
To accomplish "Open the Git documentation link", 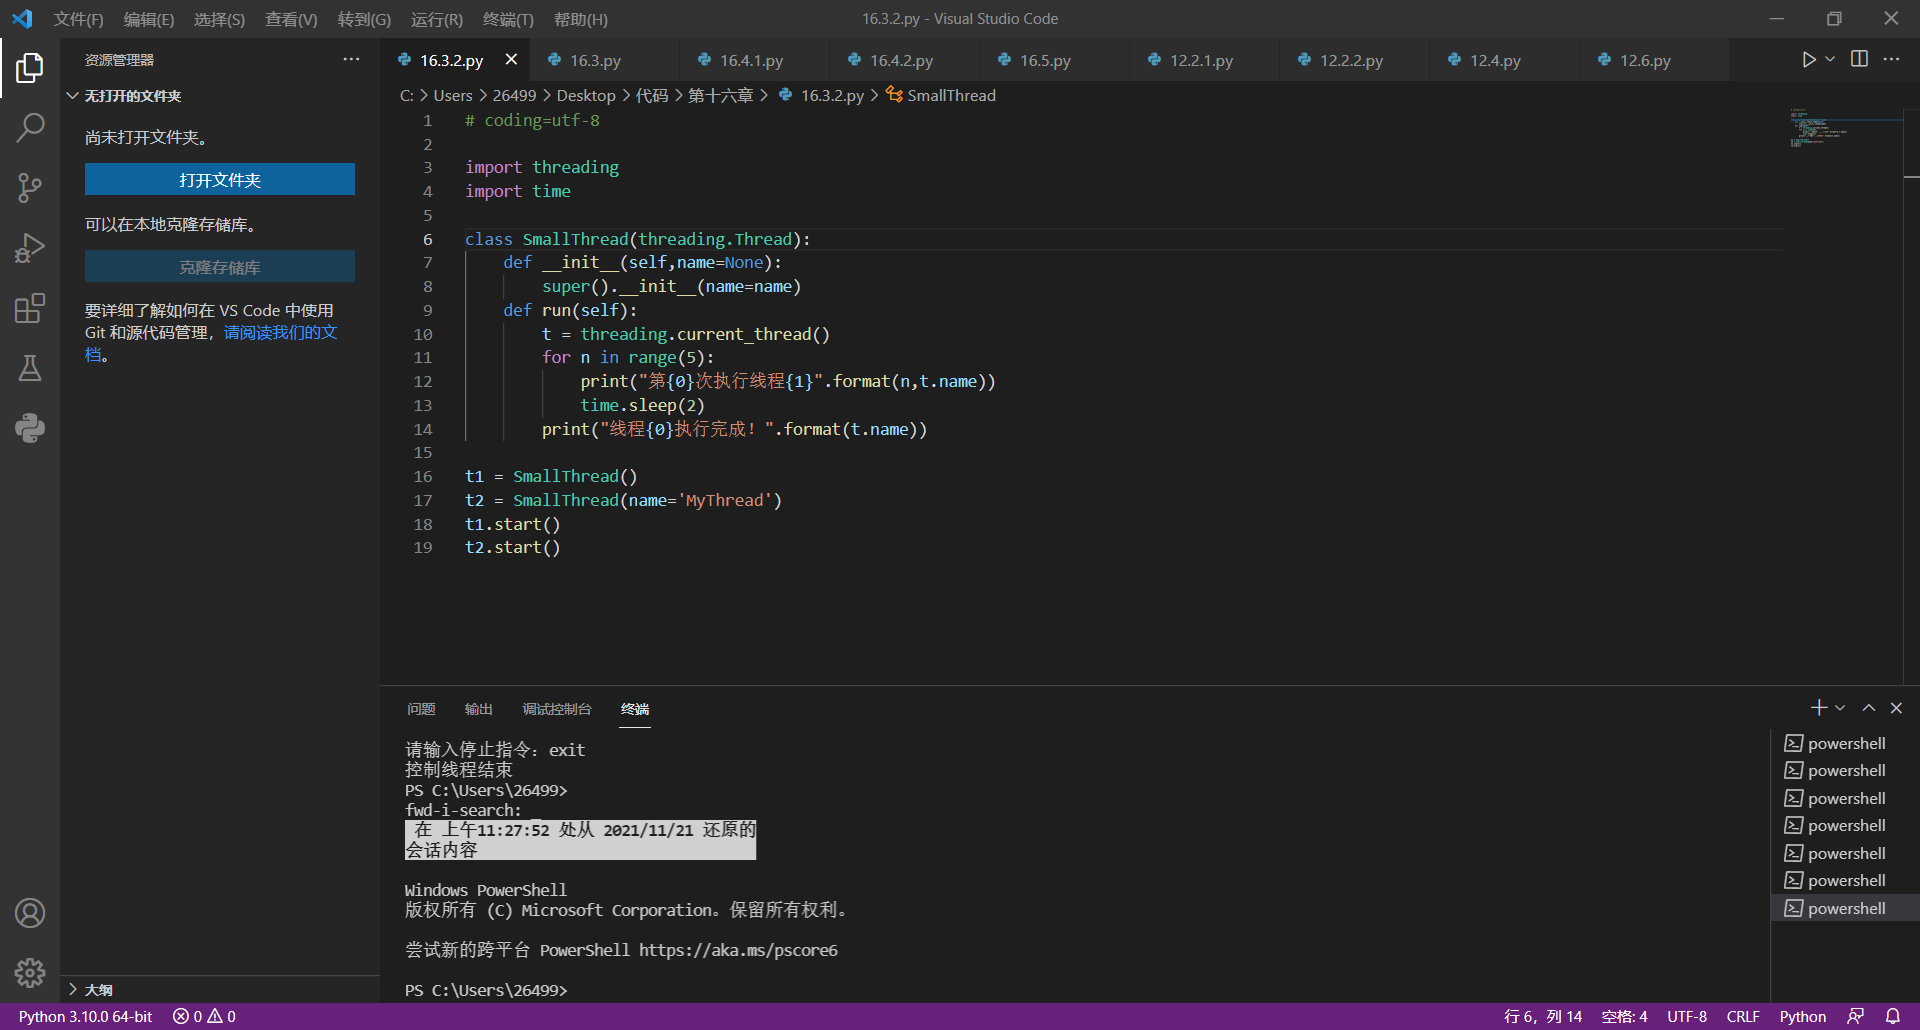I will coord(279,333).
